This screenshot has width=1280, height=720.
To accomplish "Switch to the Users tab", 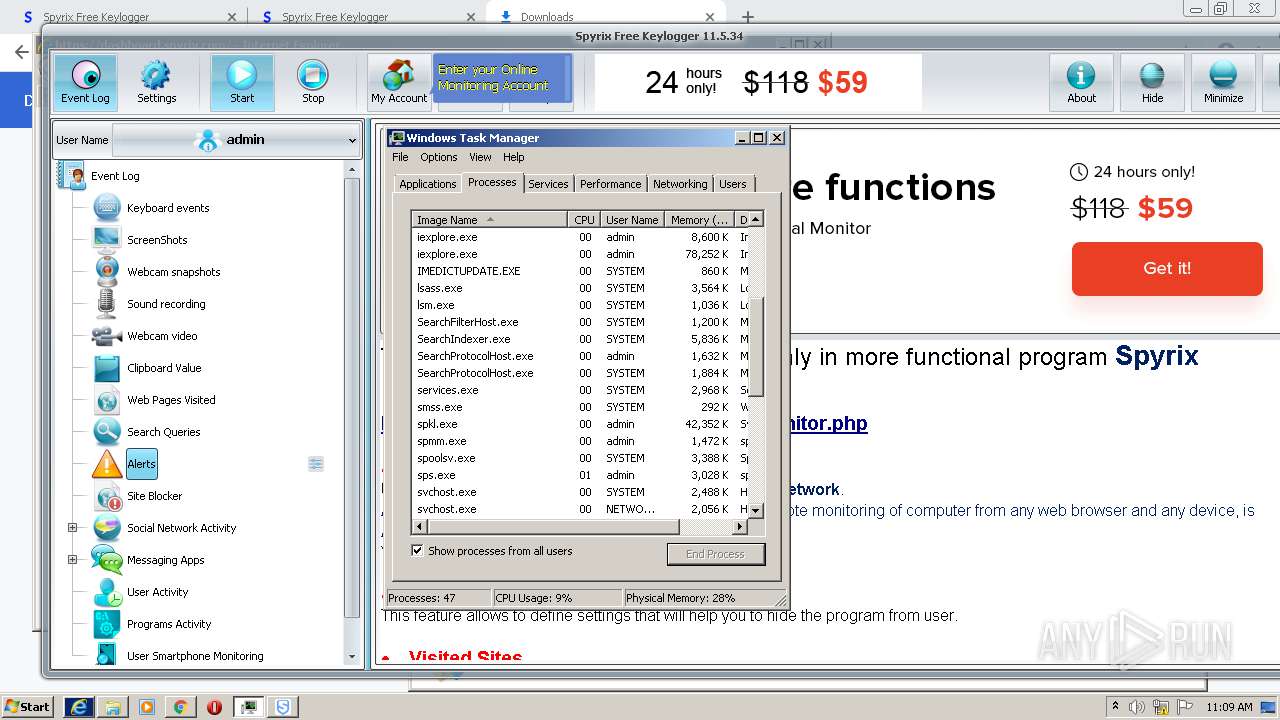I will coord(732,184).
